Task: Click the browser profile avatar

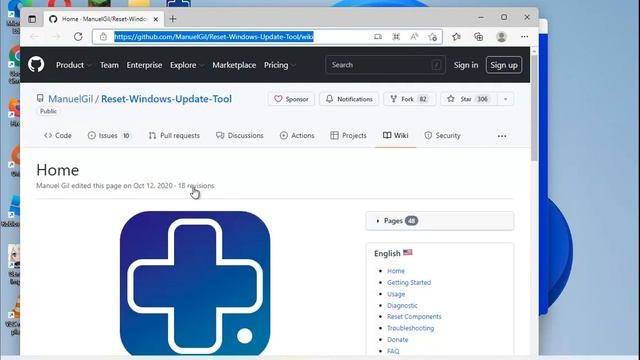Action: click(501, 37)
